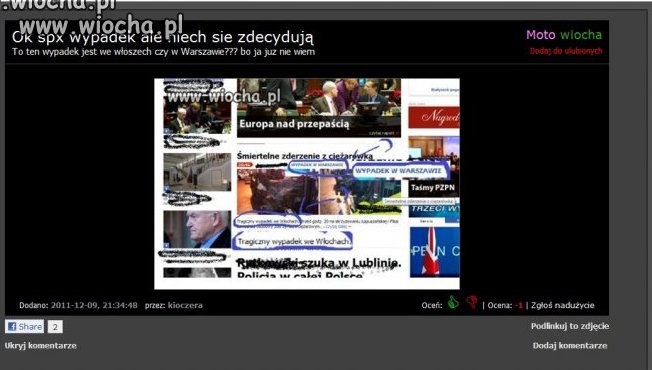Click Podlinkuj to zdjęcie link
This screenshot has height=370, width=652.
click(570, 326)
